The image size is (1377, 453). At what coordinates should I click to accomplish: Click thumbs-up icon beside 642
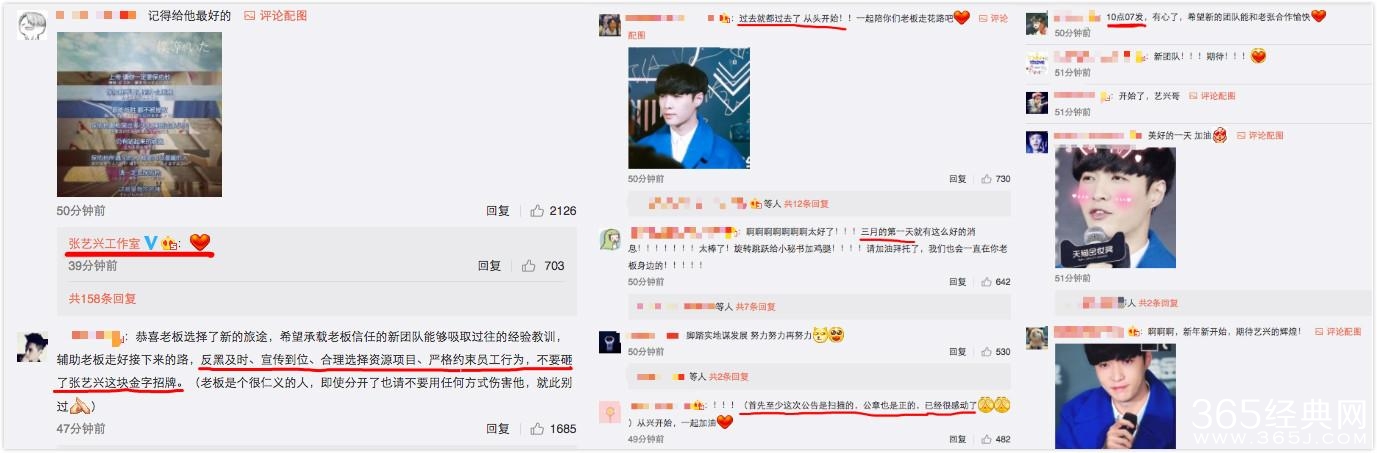point(986,282)
